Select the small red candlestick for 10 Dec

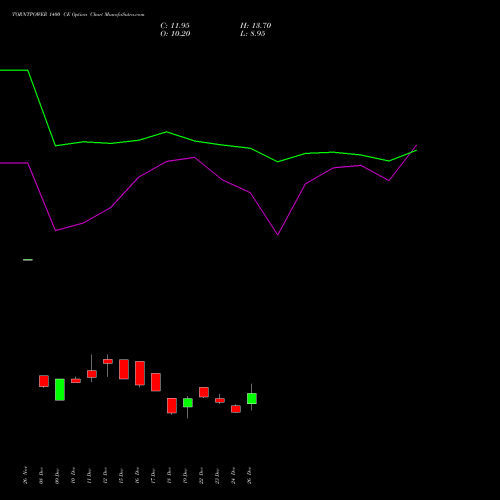click(x=76, y=381)
